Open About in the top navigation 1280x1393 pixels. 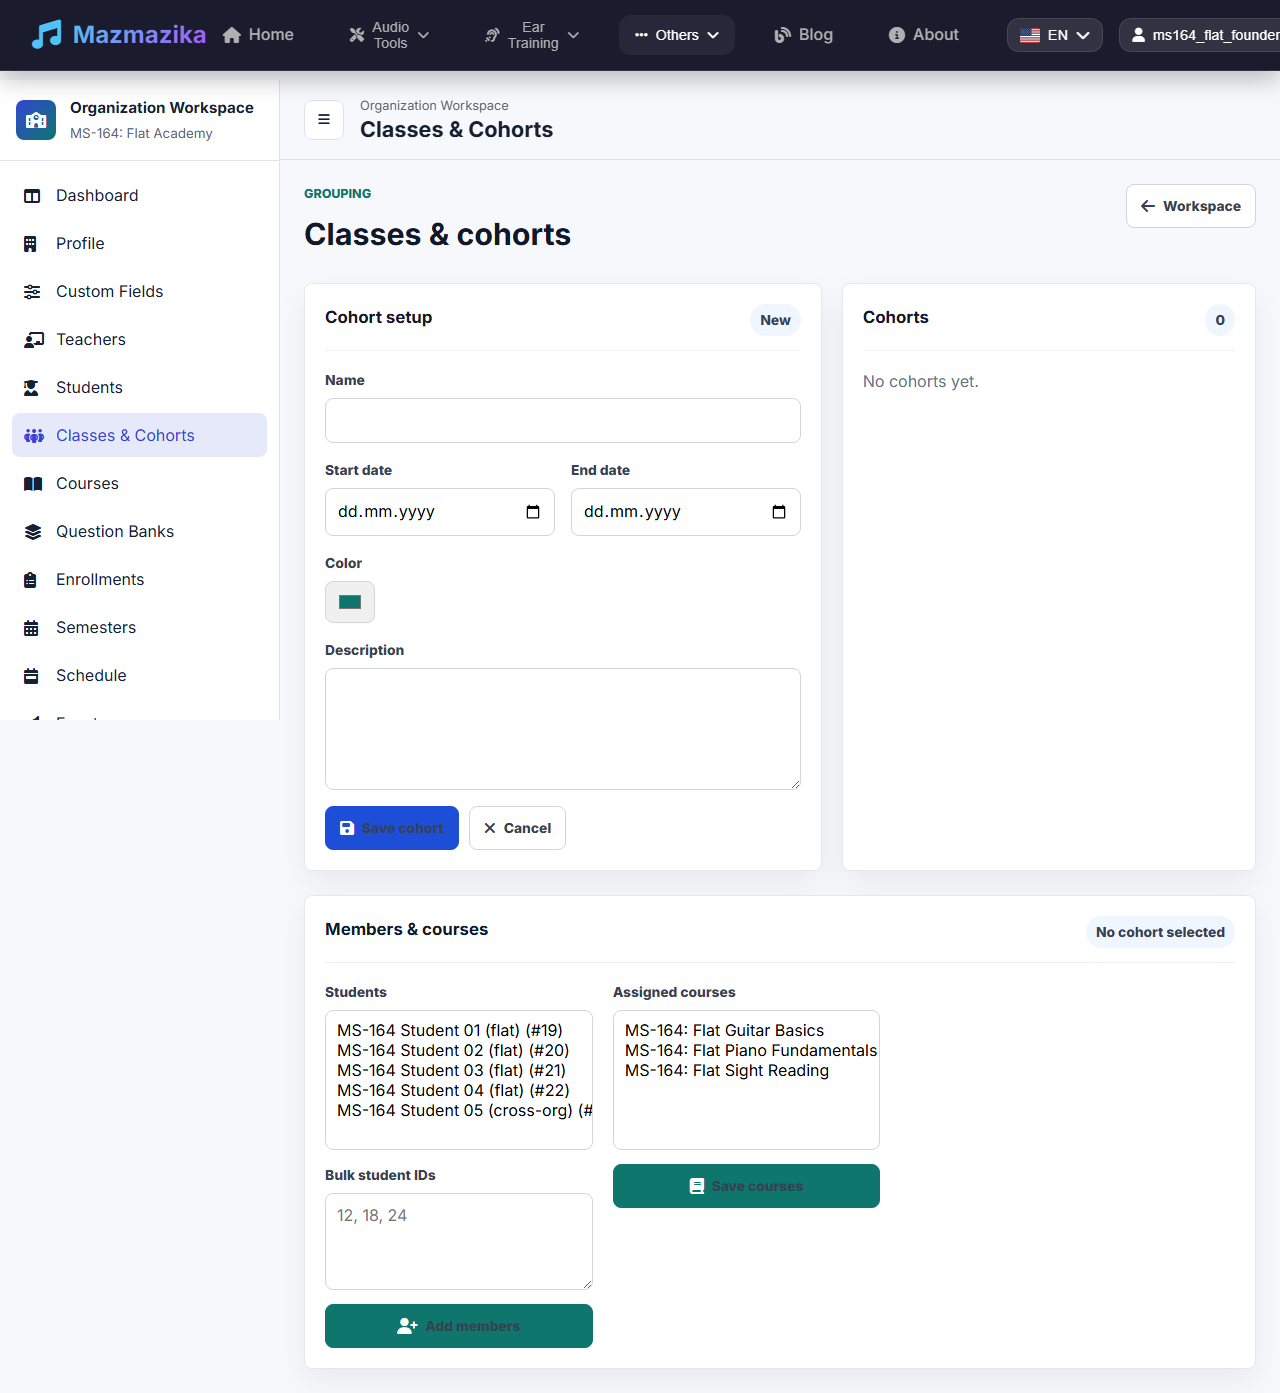[924, 35]
